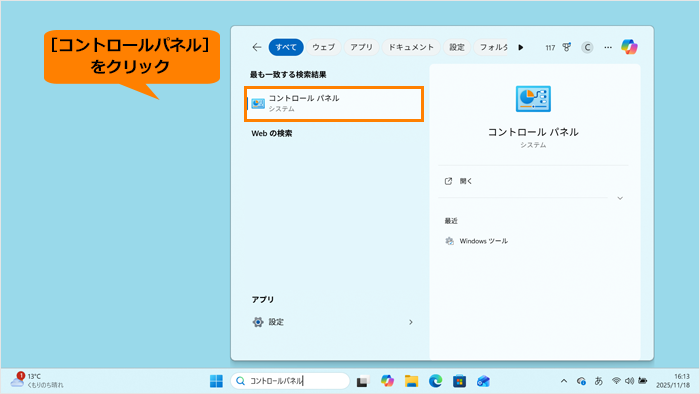Show hidden system tray icons

point(564,381)
